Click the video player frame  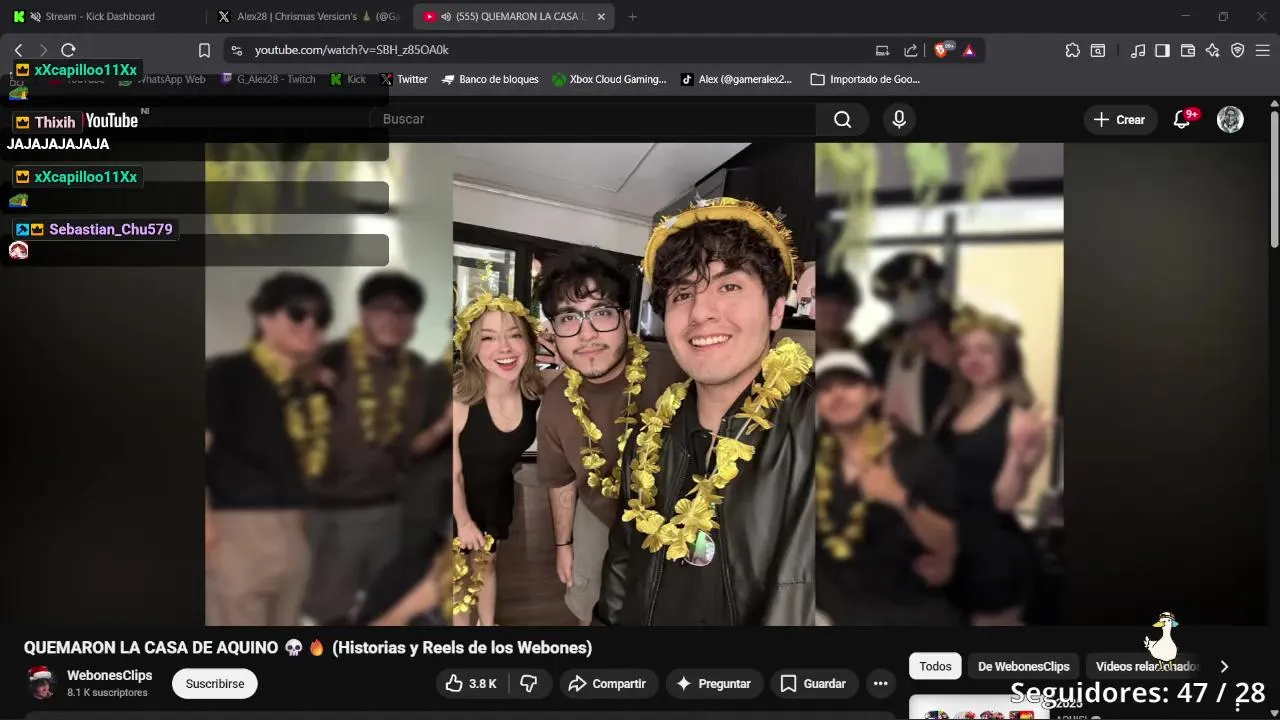click(x=634, y=384)
